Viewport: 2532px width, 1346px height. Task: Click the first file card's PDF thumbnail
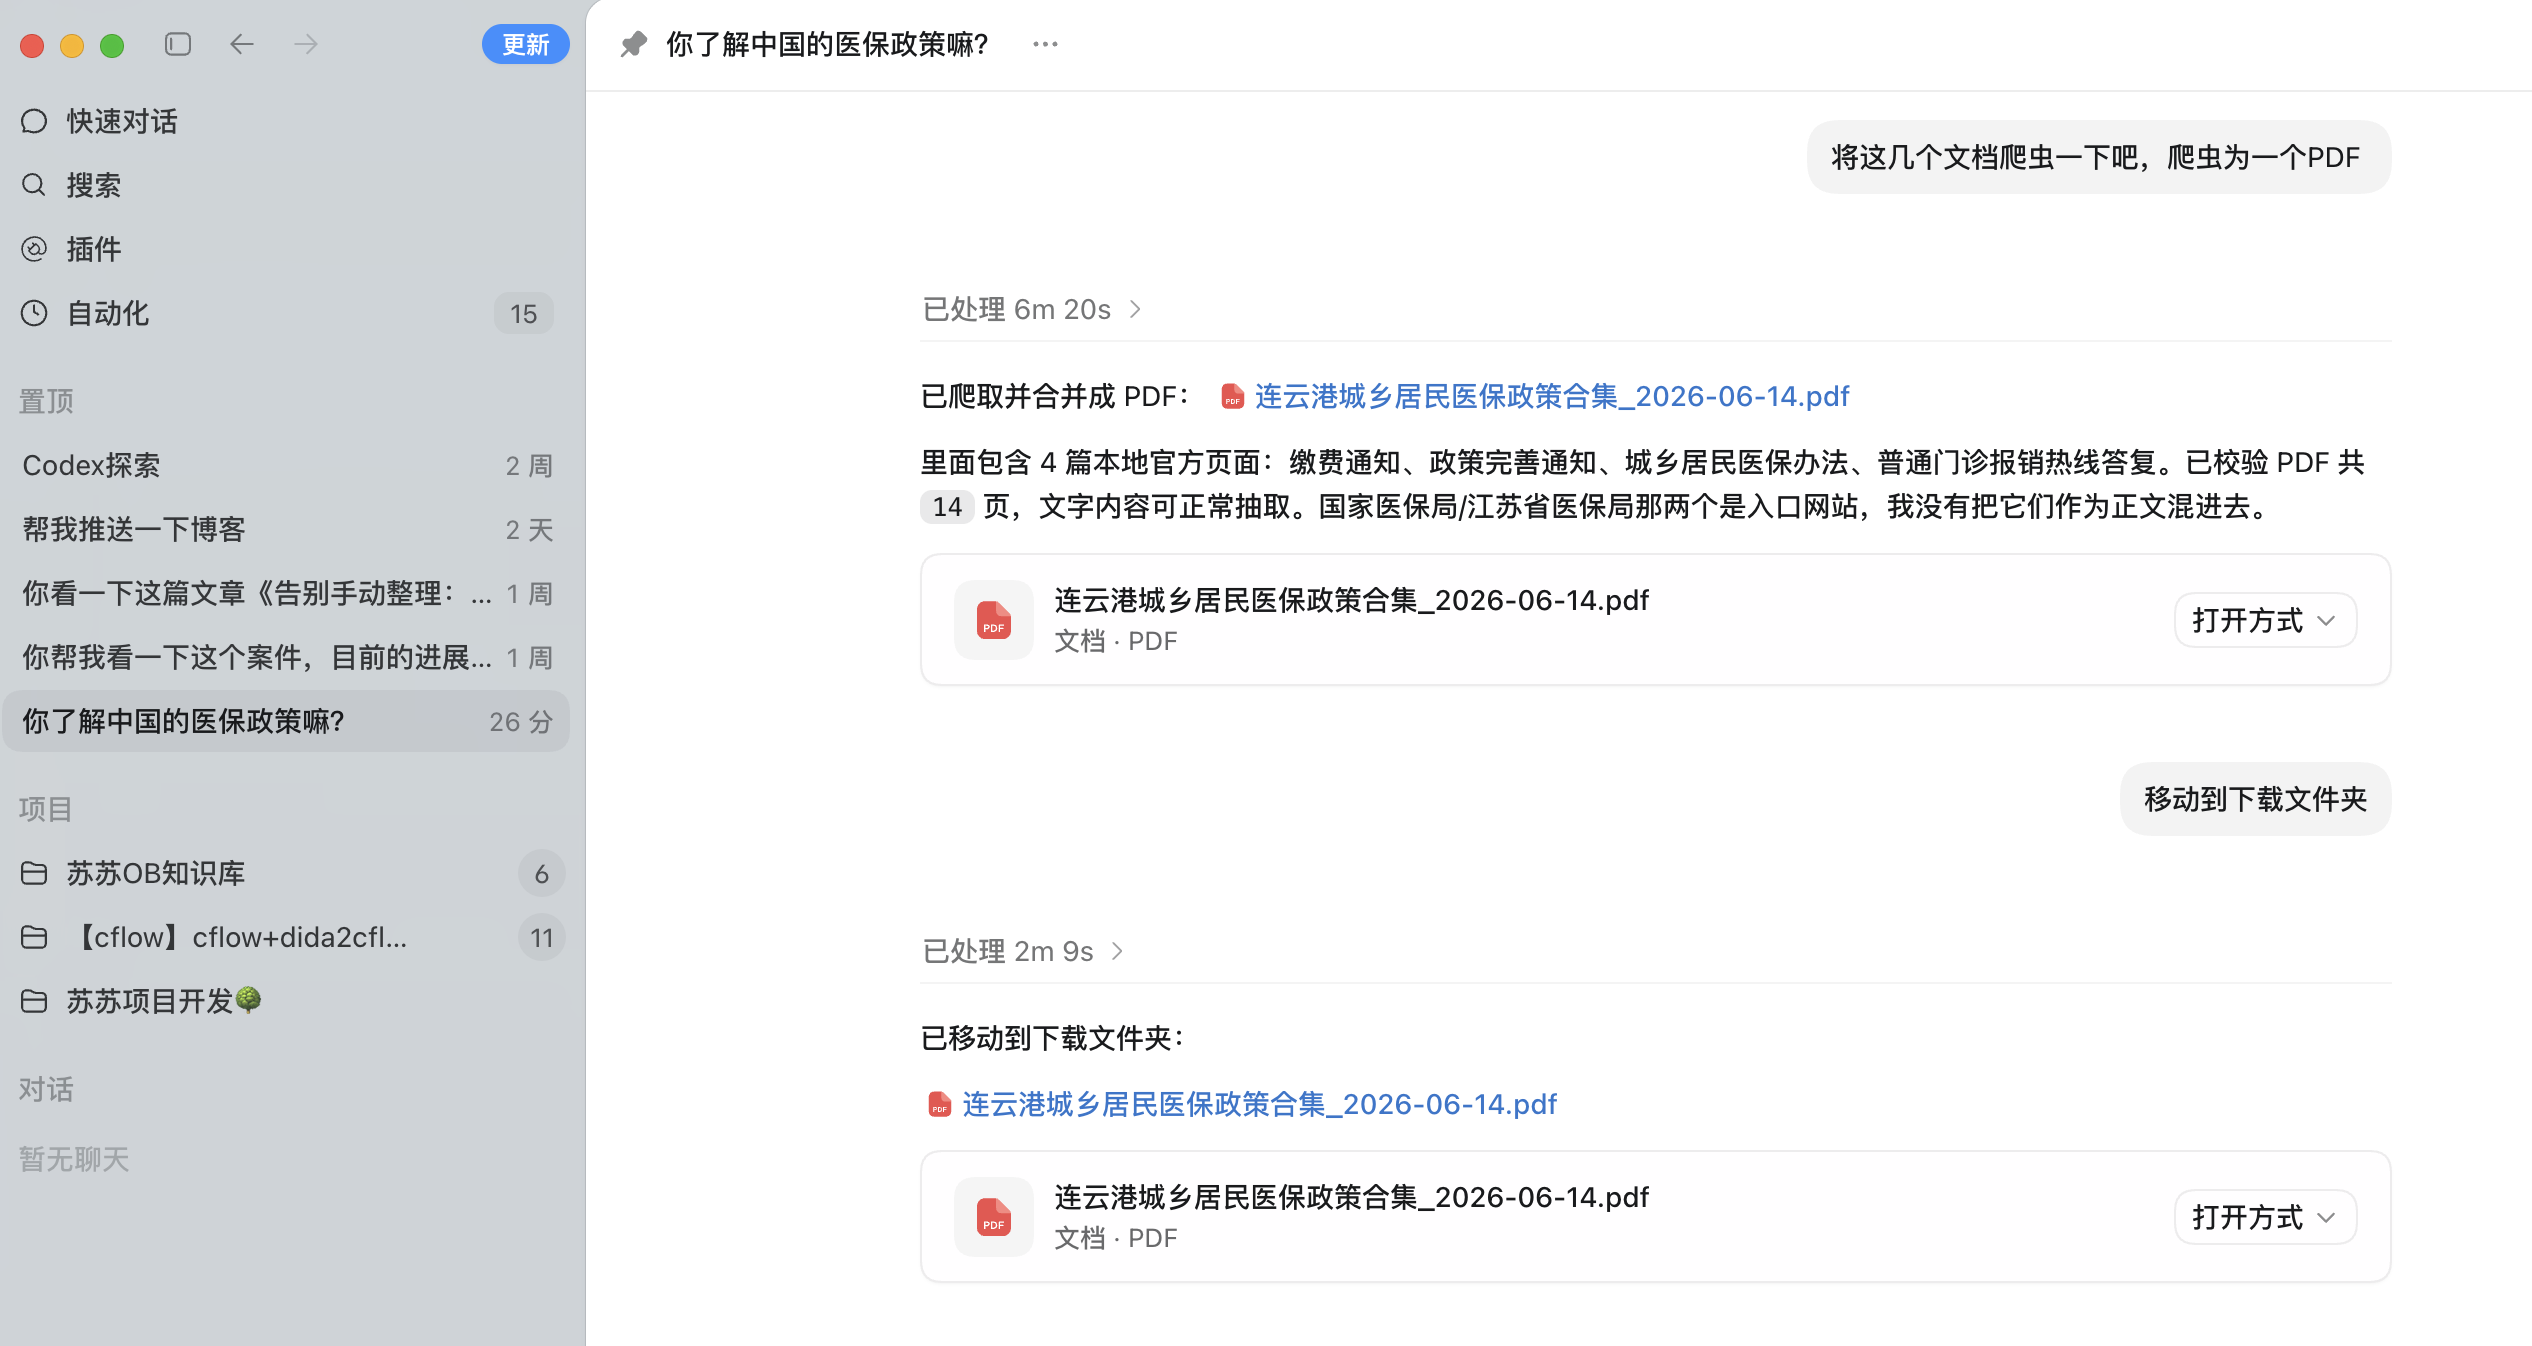[993, 620]
